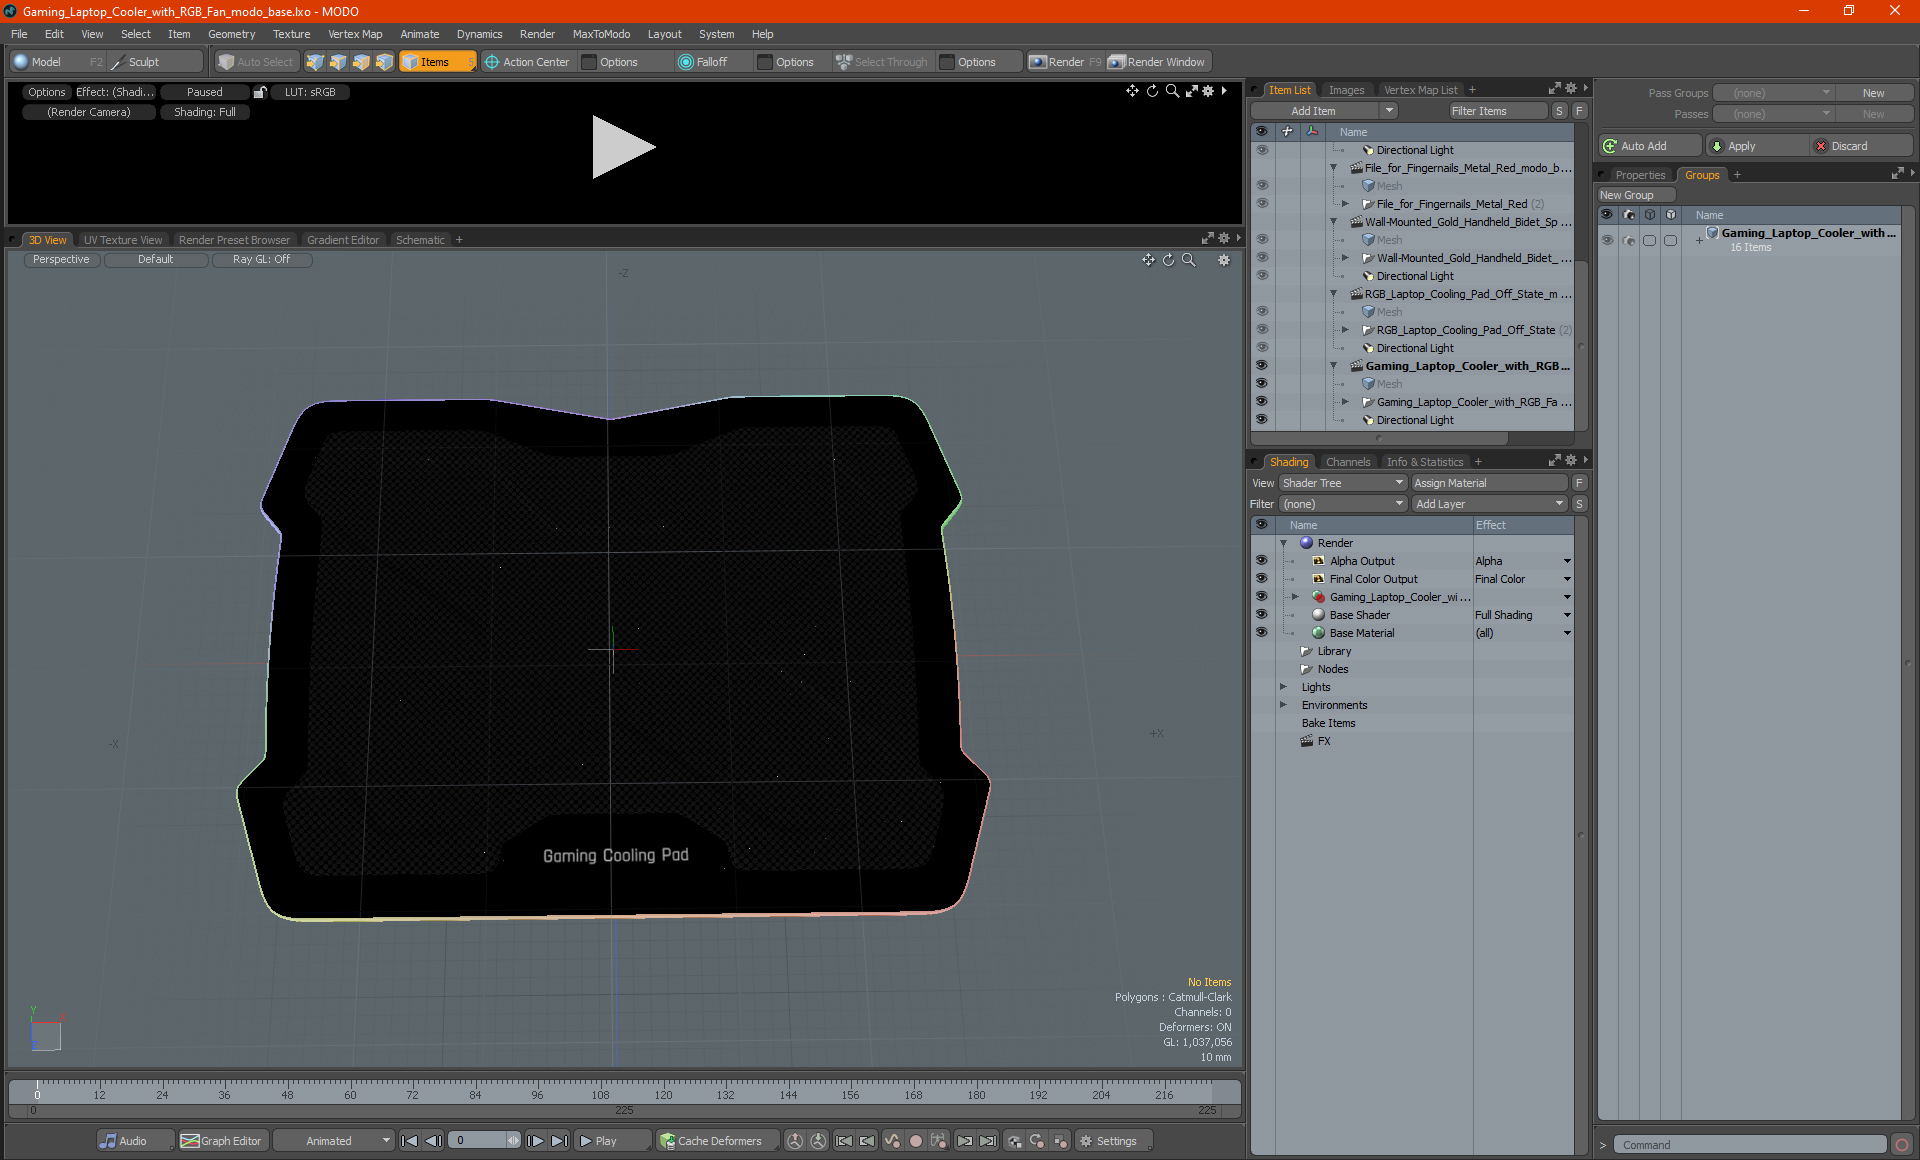The width and height of the screenshot is (1920, 1160).
Task: Click the current frame number field
Action: (478, 1141)
